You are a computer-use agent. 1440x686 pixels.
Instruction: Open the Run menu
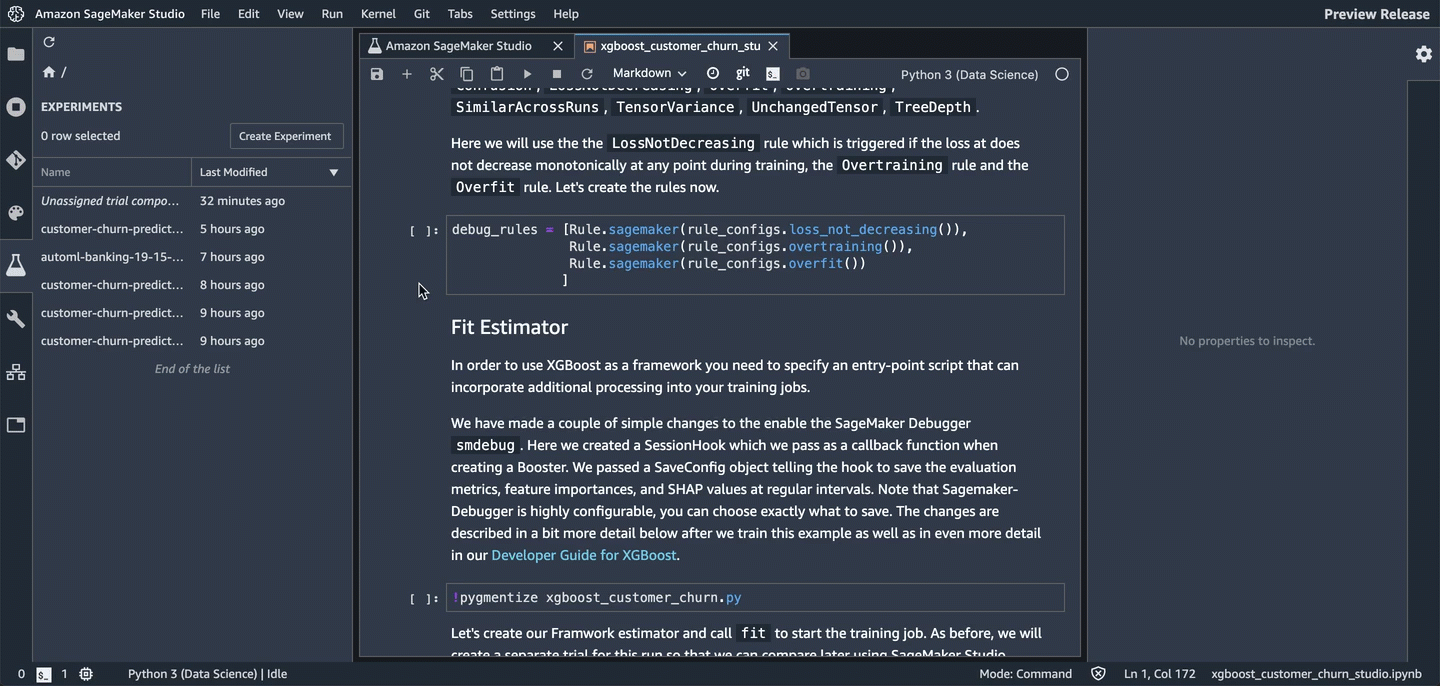click(x=332, y=14)
